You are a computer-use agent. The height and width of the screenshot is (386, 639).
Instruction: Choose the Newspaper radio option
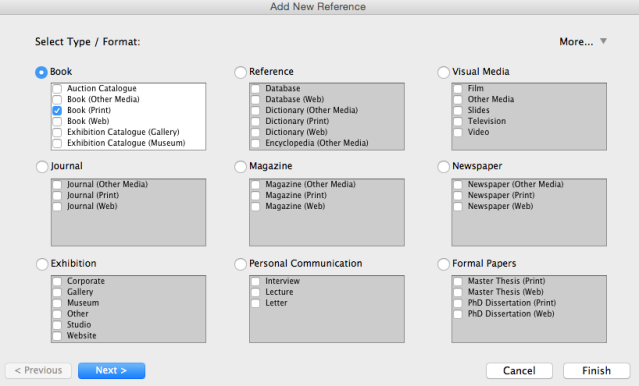(x=443, y=167)
